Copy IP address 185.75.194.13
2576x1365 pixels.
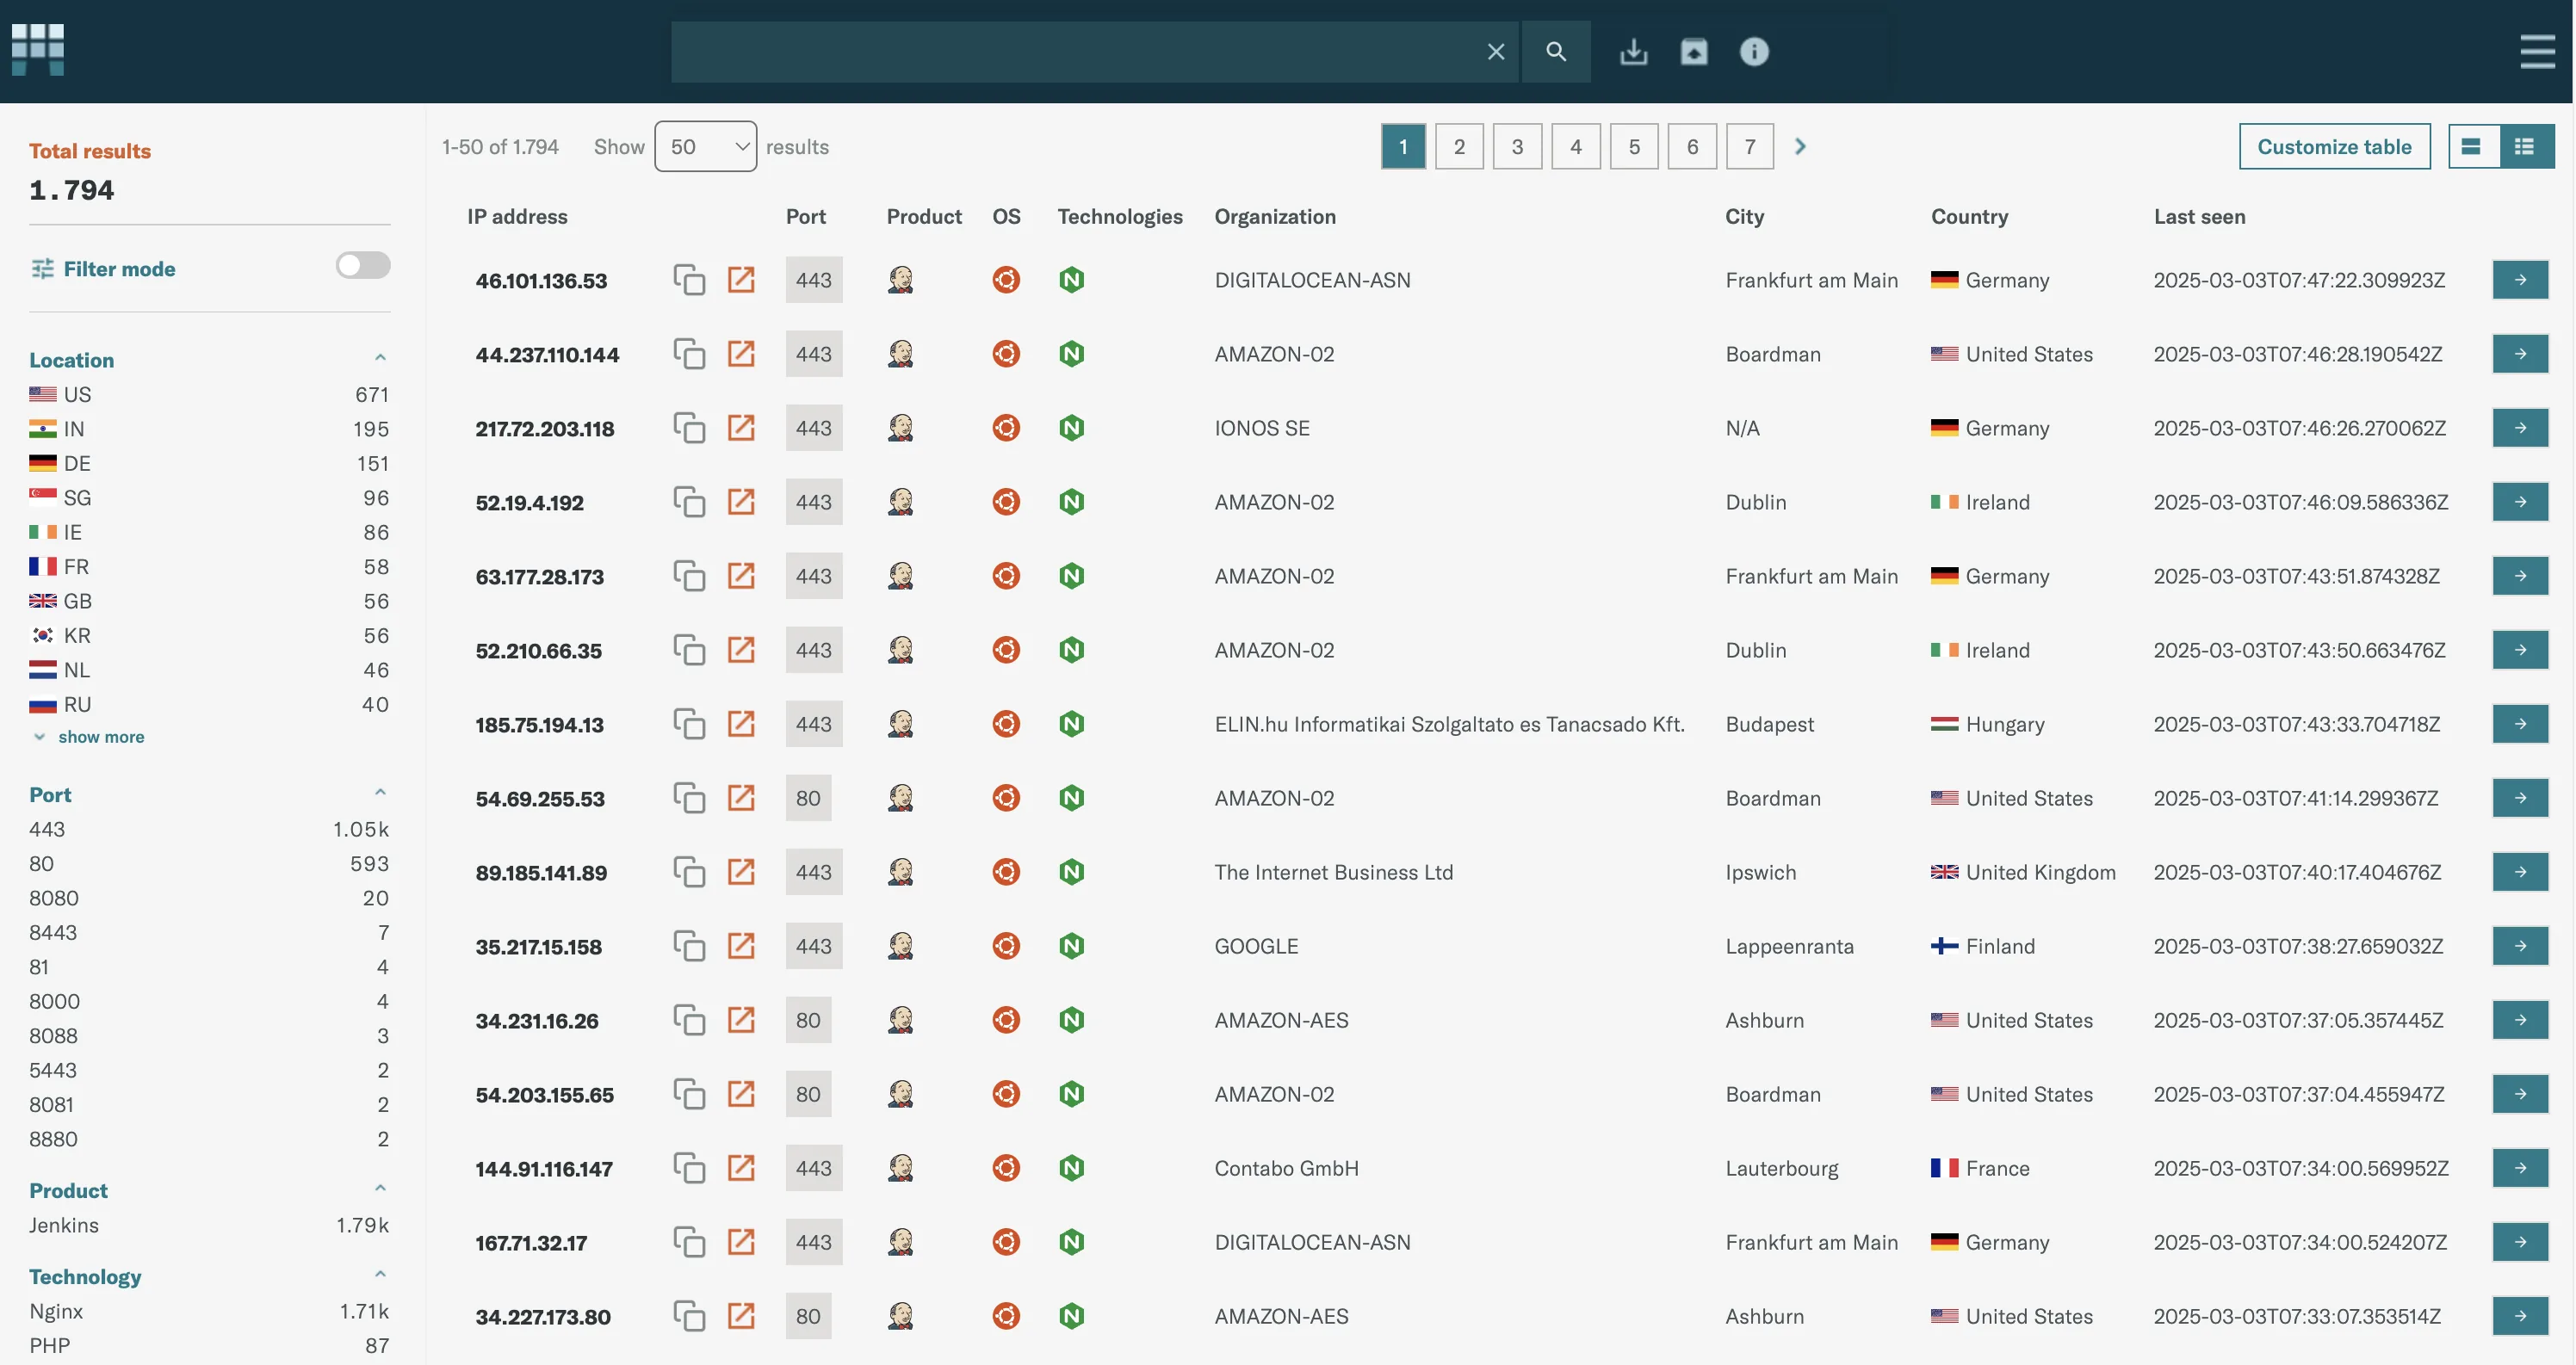click(689, 724)
